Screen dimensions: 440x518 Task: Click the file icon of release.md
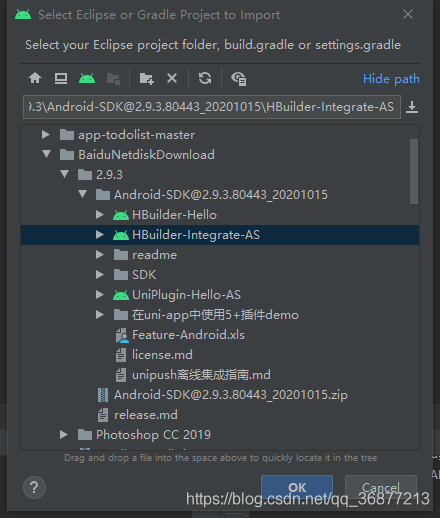click(x=103, y=415)
